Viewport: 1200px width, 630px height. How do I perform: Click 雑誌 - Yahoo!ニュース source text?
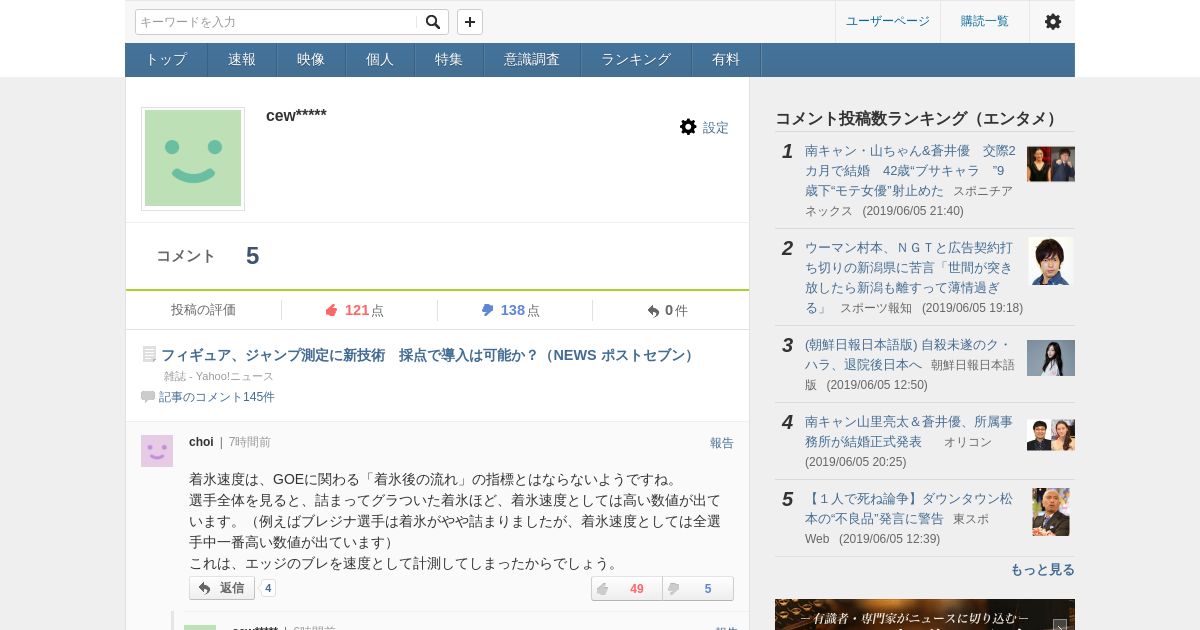(219, 376)
